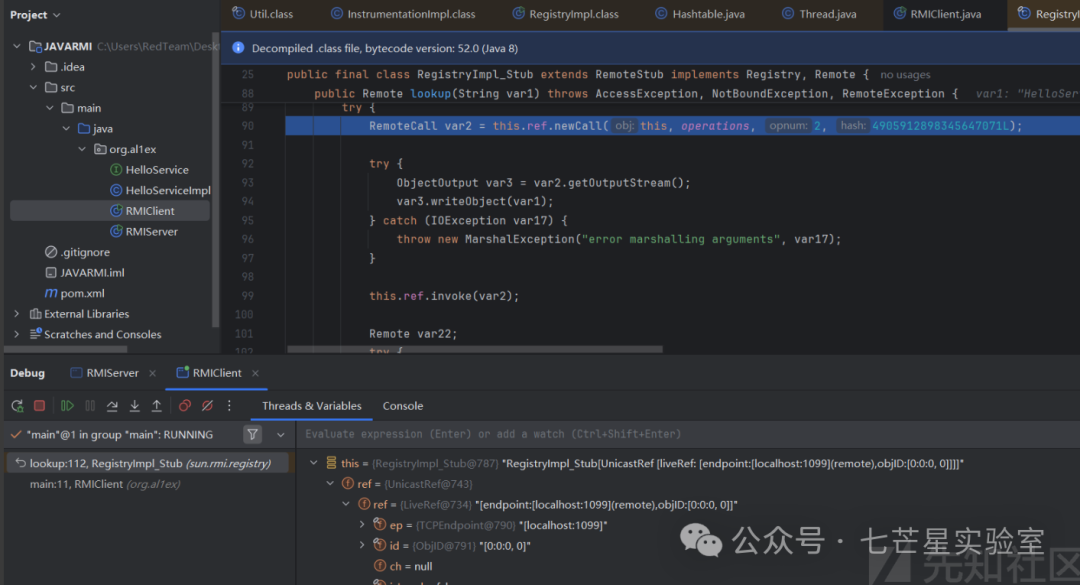Select HelloServiceImpl class in project tree

point(160,190)
